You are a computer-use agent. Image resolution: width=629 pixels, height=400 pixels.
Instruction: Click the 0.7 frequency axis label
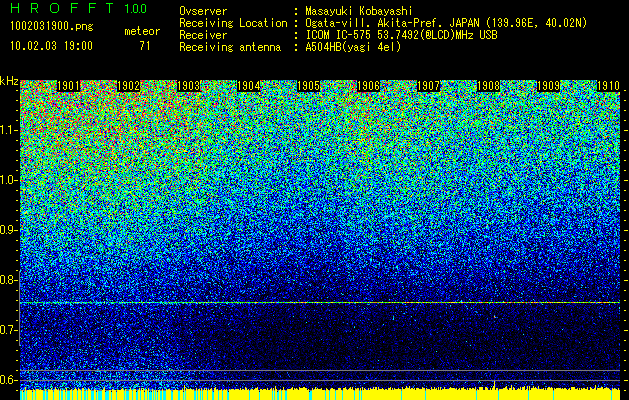pos(9,330)
